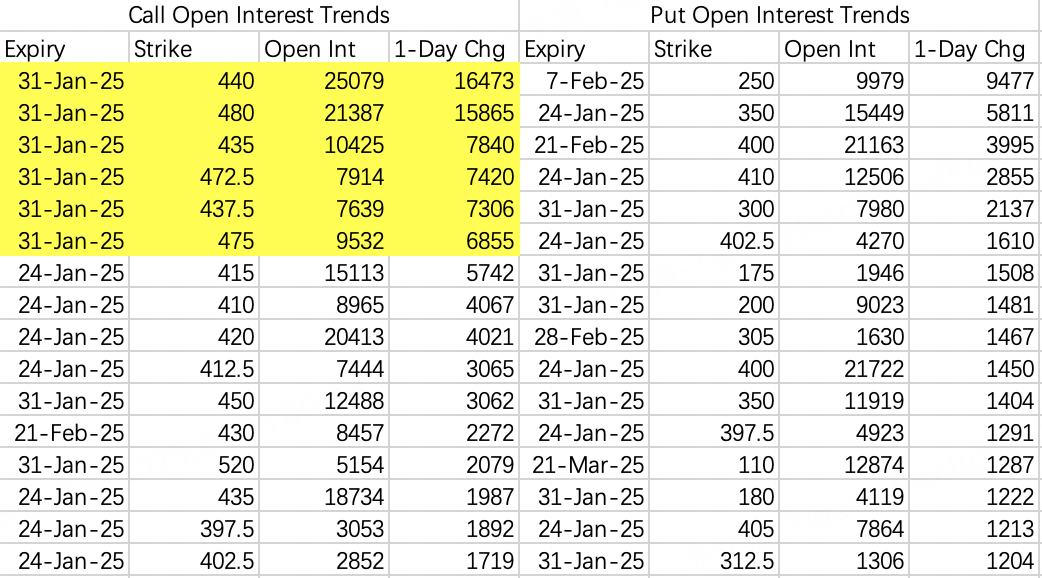
Task: Click put strike cell 402.5
Action: tap(714, 241)
